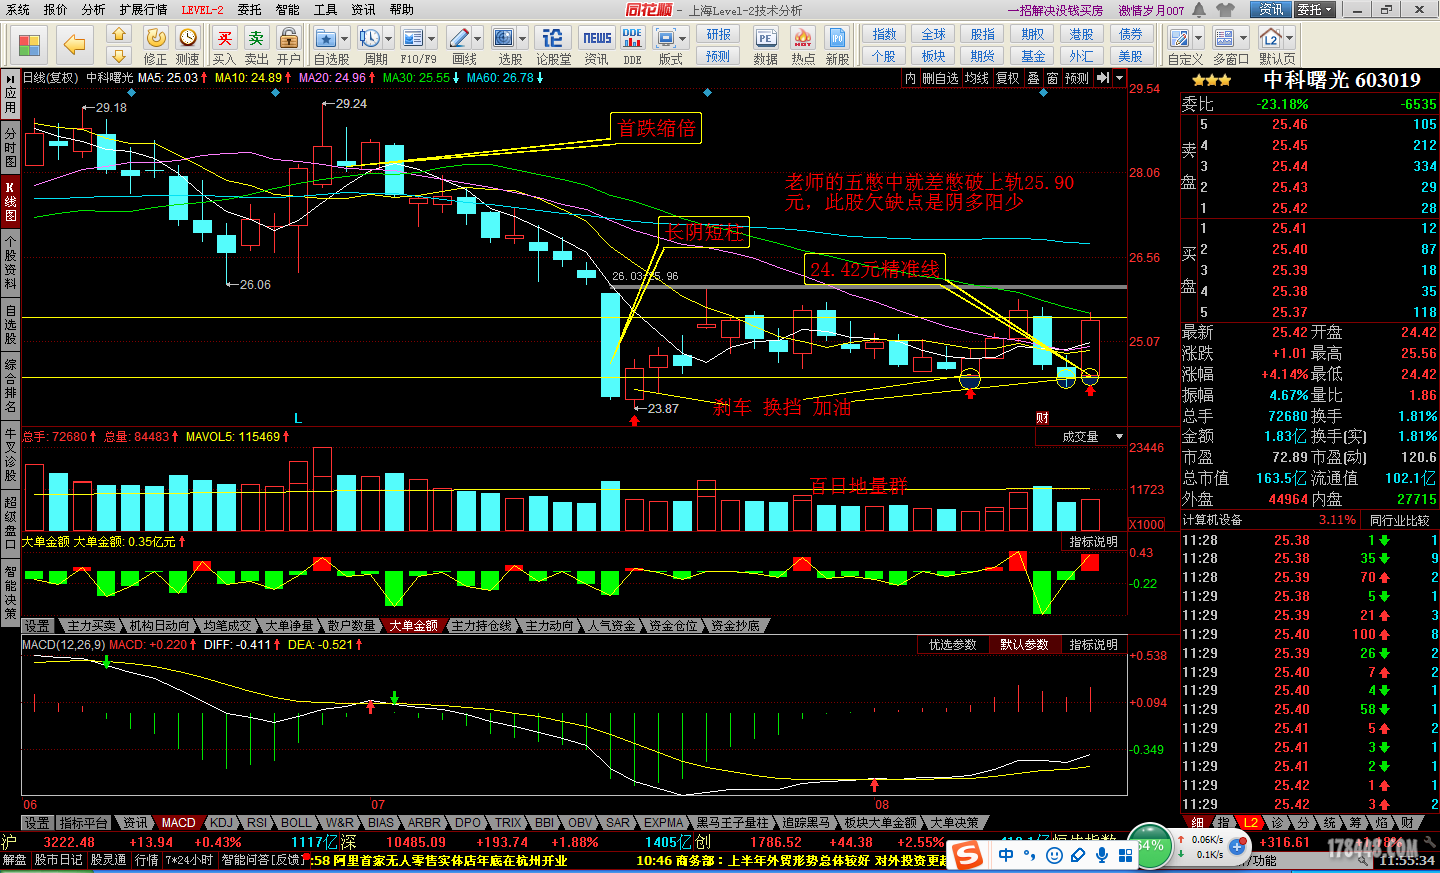
Task: Open the 报价 menu
Action: coord(56,10)
